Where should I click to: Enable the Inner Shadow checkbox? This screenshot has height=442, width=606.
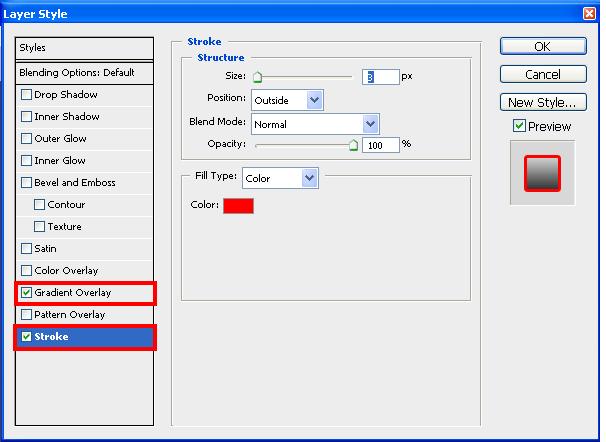click(x=27, y=117)
